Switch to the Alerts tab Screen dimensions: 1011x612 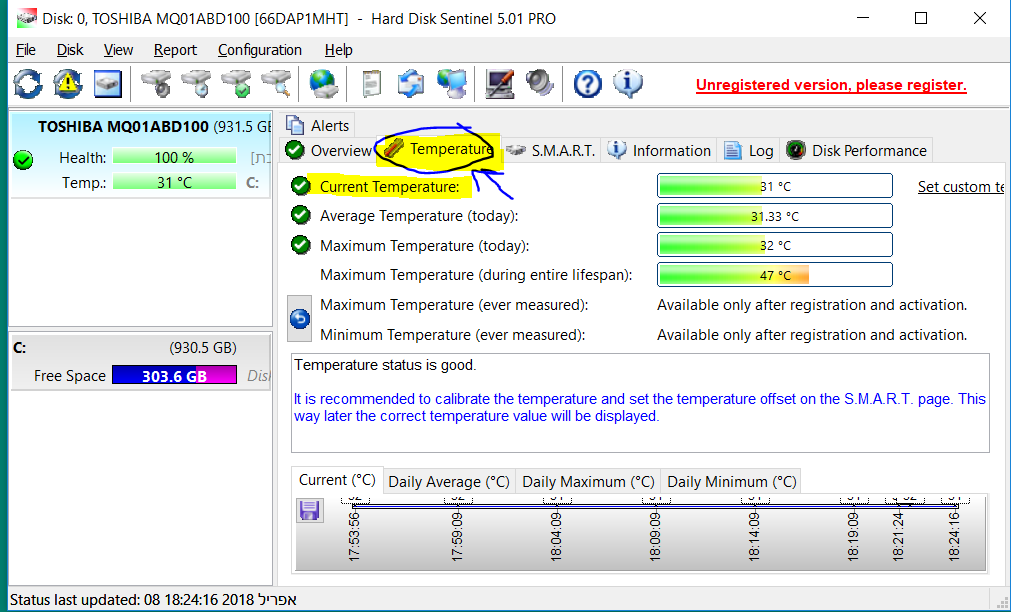coord(318,125)
